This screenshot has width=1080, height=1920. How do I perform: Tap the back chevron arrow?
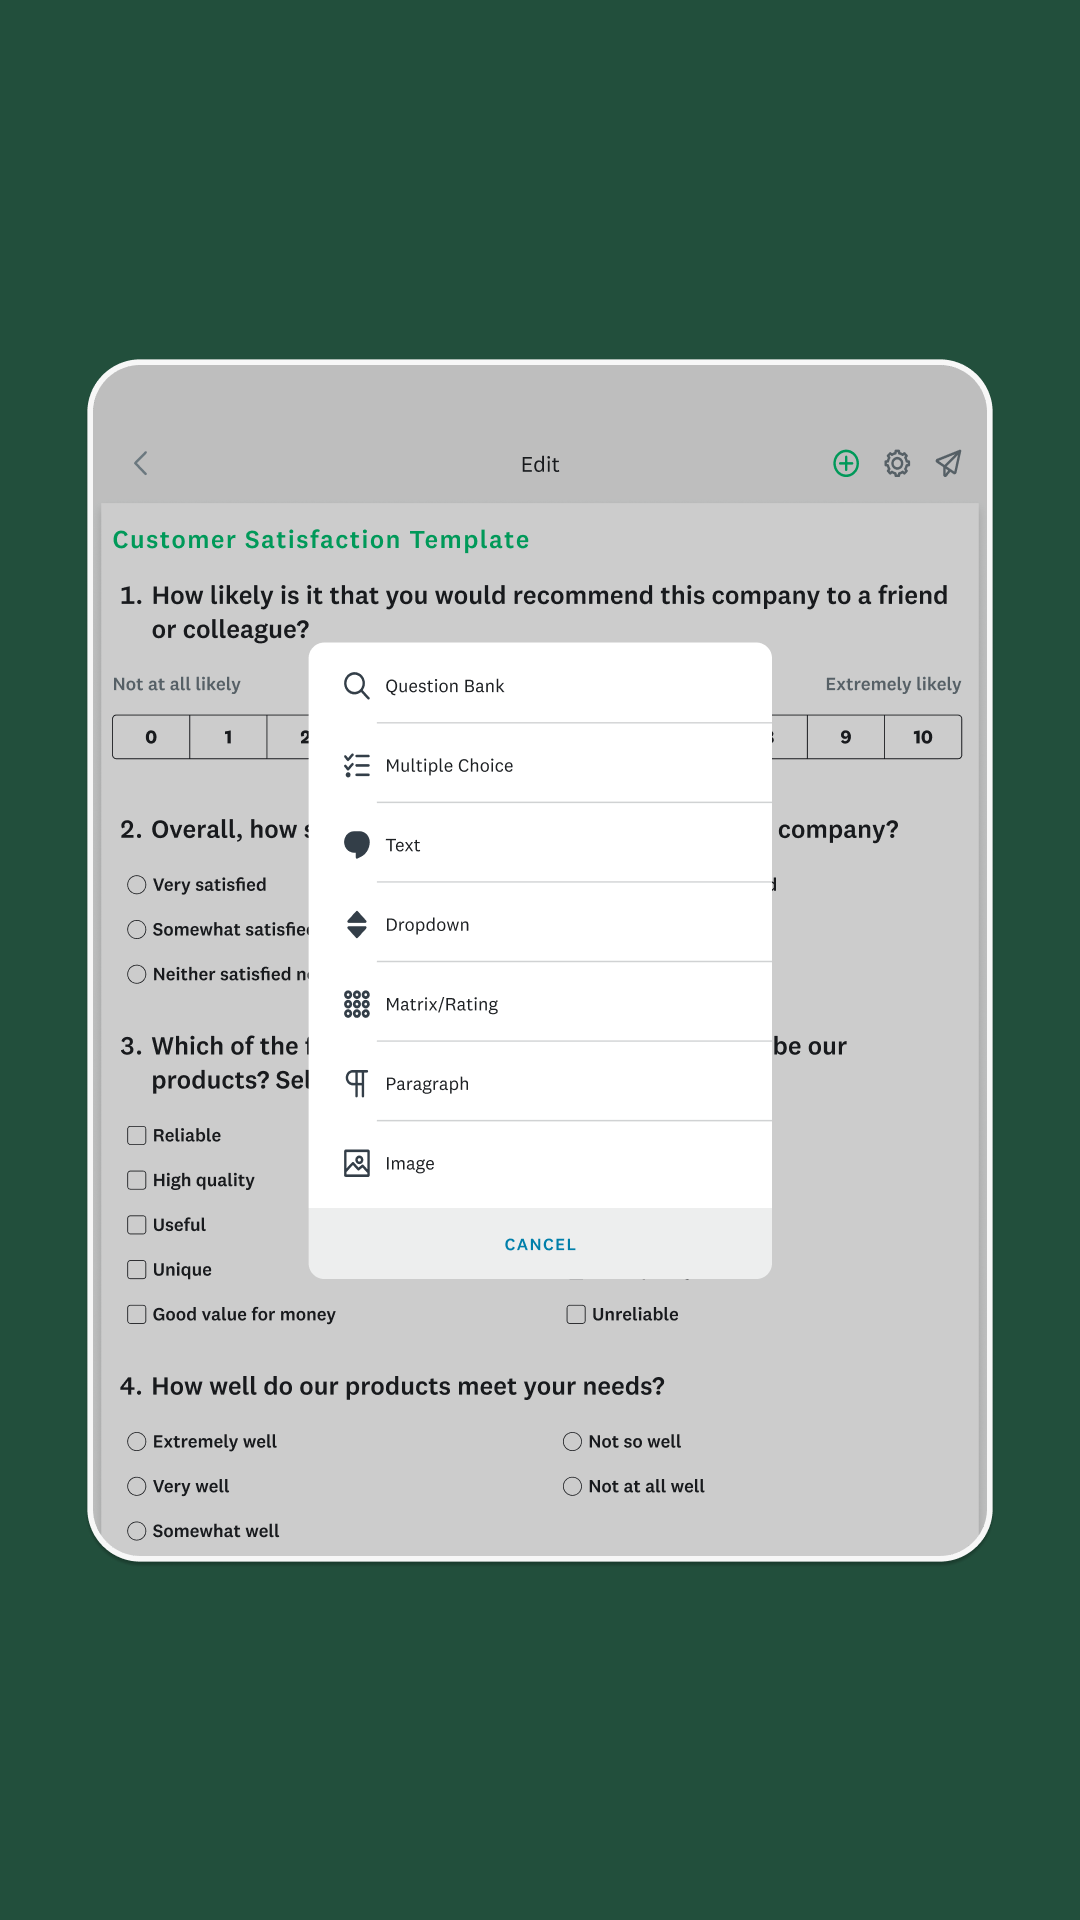coord(141,463)
